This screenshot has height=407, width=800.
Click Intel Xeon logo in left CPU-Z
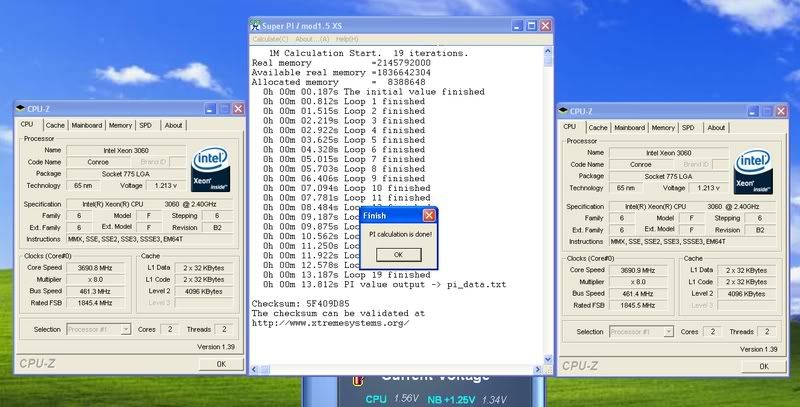pyautogui.click(x=211, y=169)
